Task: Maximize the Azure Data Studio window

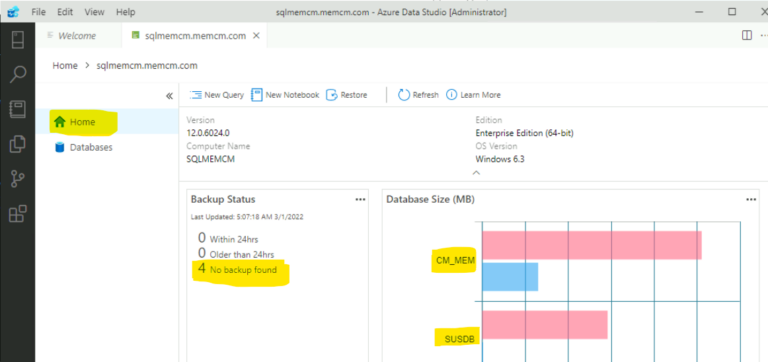Action: pyautogui.click(x=732, y=12)
